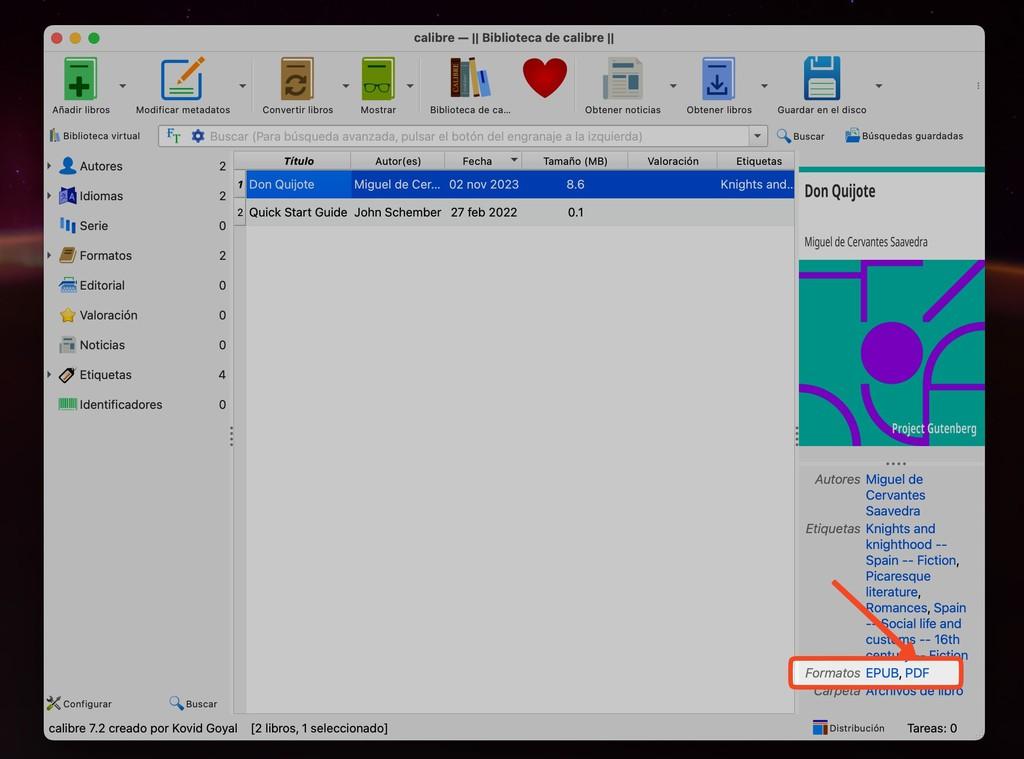The height and width of the screenshot is (759, 1024).
Task: Click the Miguel de Cervantes Saavedra author link
Action: click(895, 495)
